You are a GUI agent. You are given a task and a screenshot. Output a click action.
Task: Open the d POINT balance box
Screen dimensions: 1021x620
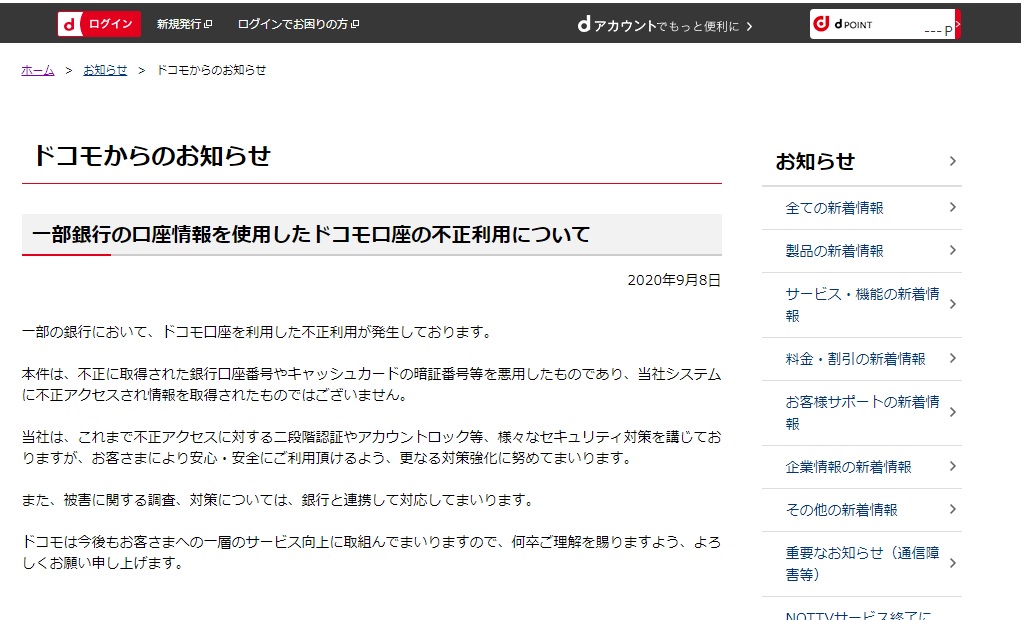click(x=885, y=24)
